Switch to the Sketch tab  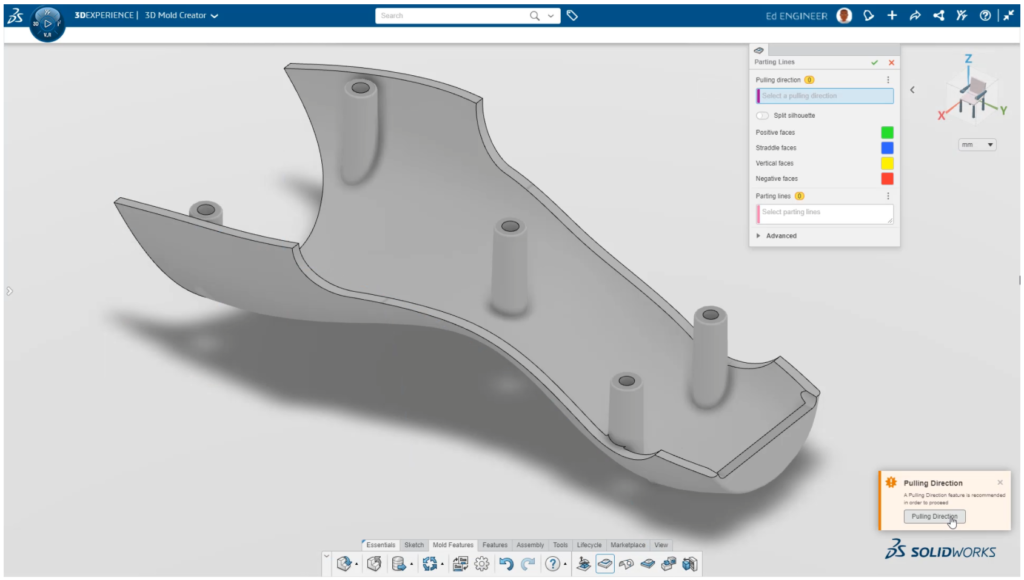[413, 545]
